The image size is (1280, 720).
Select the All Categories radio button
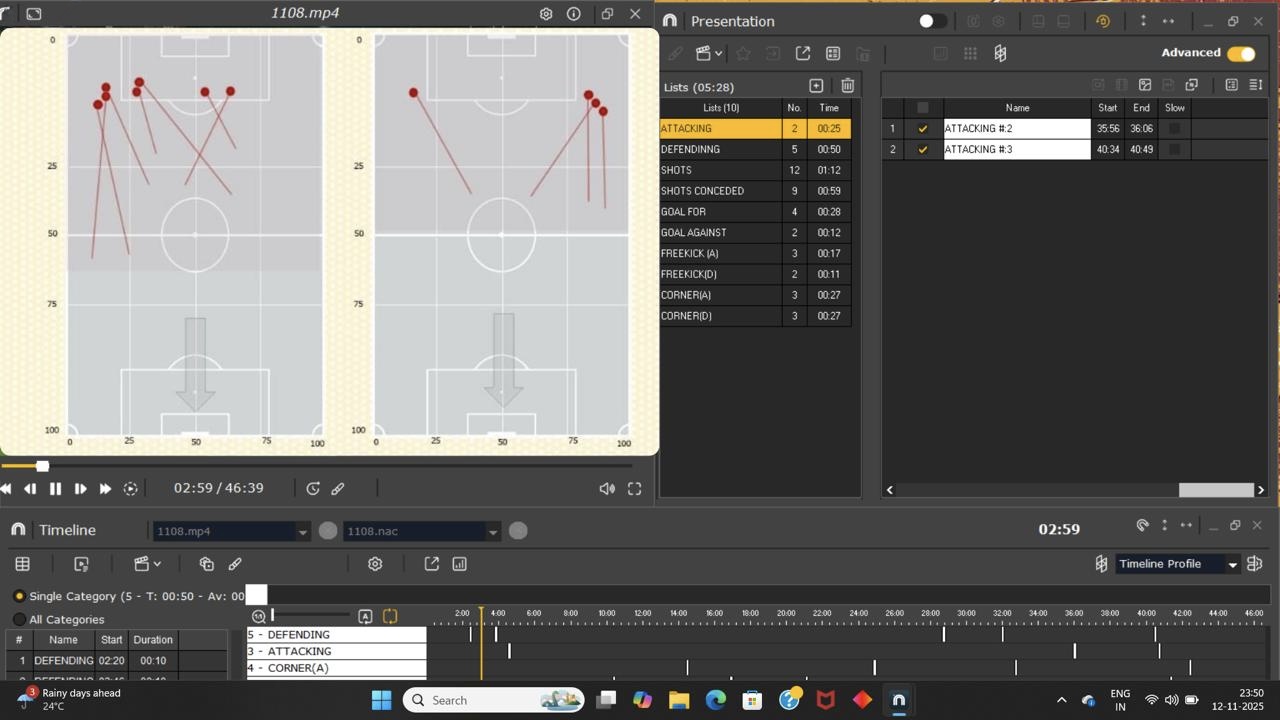point(19,620)
